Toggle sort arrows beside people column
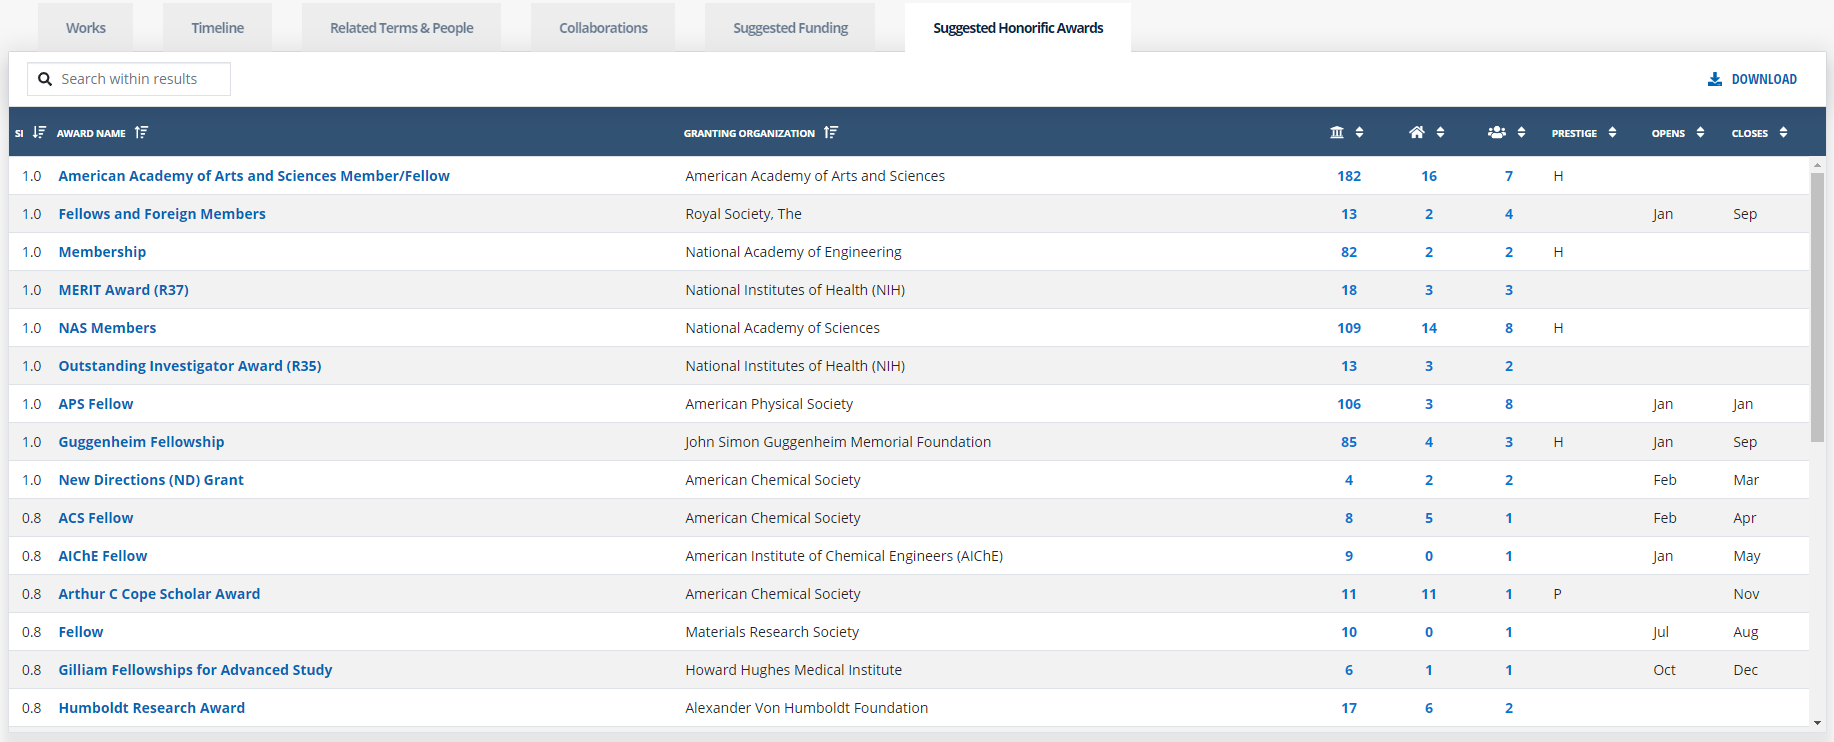The image size is (1834, 742). coord(1521,132)
